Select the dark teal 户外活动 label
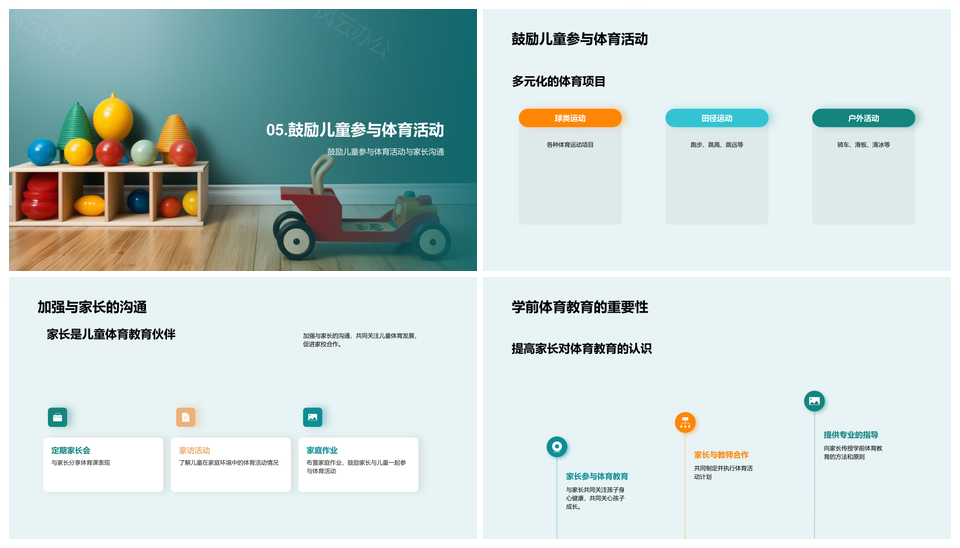 click(x=863, y=118)
